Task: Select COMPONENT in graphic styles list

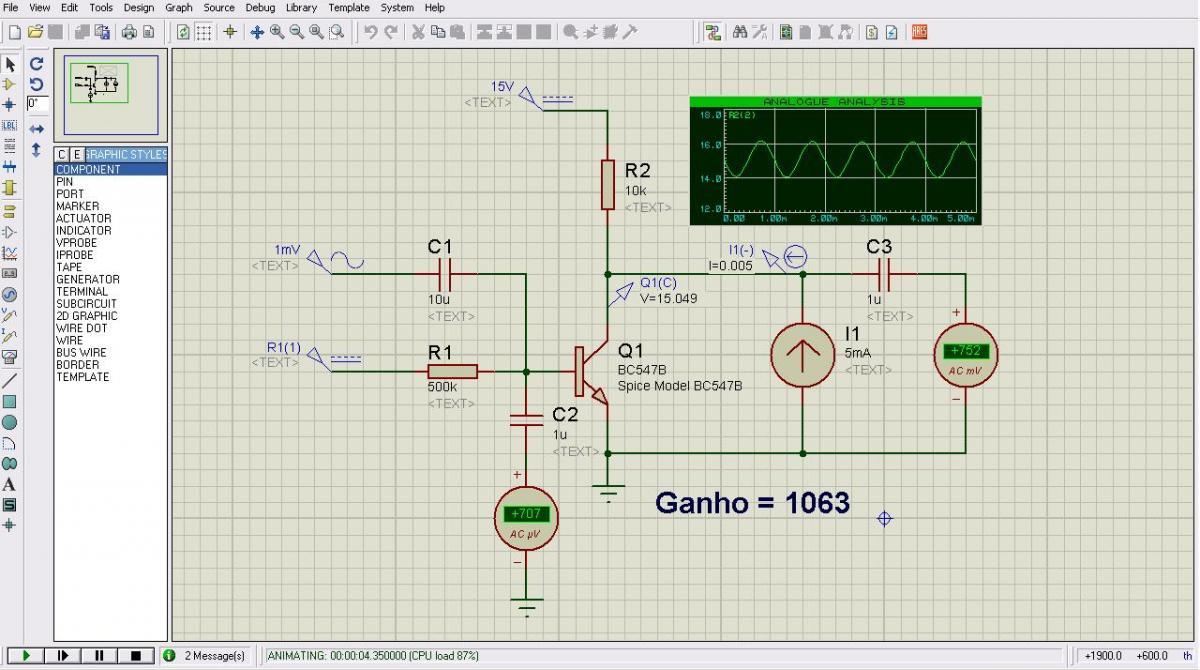Action: click(x=110, y=170)
